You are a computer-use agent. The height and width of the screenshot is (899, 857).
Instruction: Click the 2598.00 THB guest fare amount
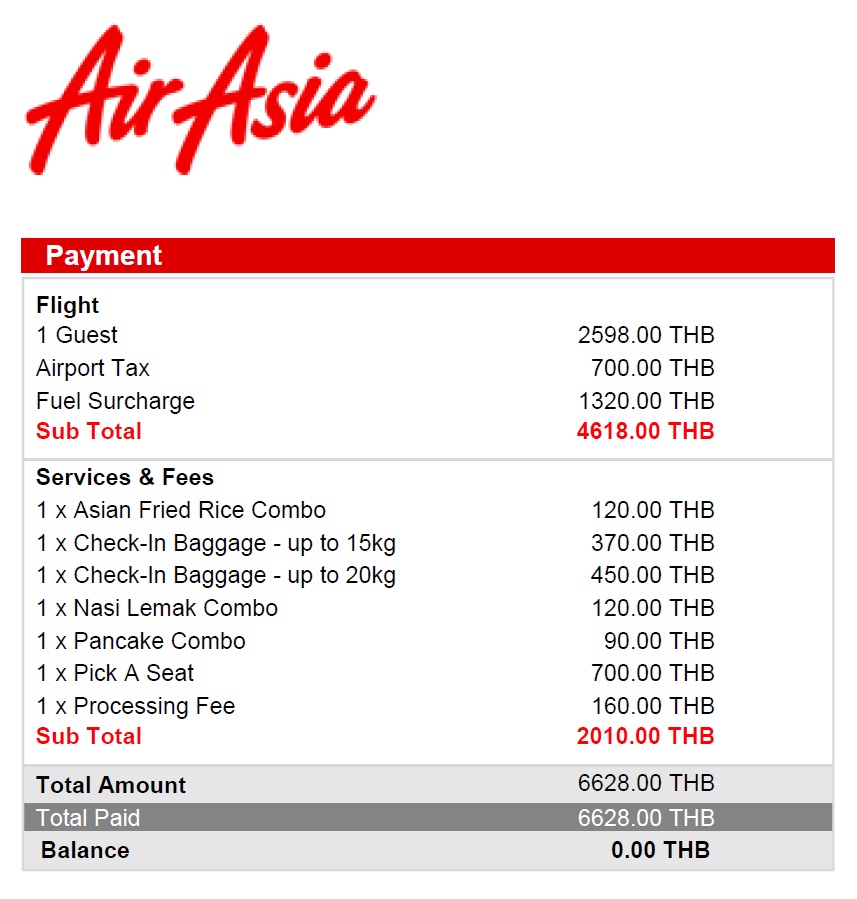tap(645, 335)
